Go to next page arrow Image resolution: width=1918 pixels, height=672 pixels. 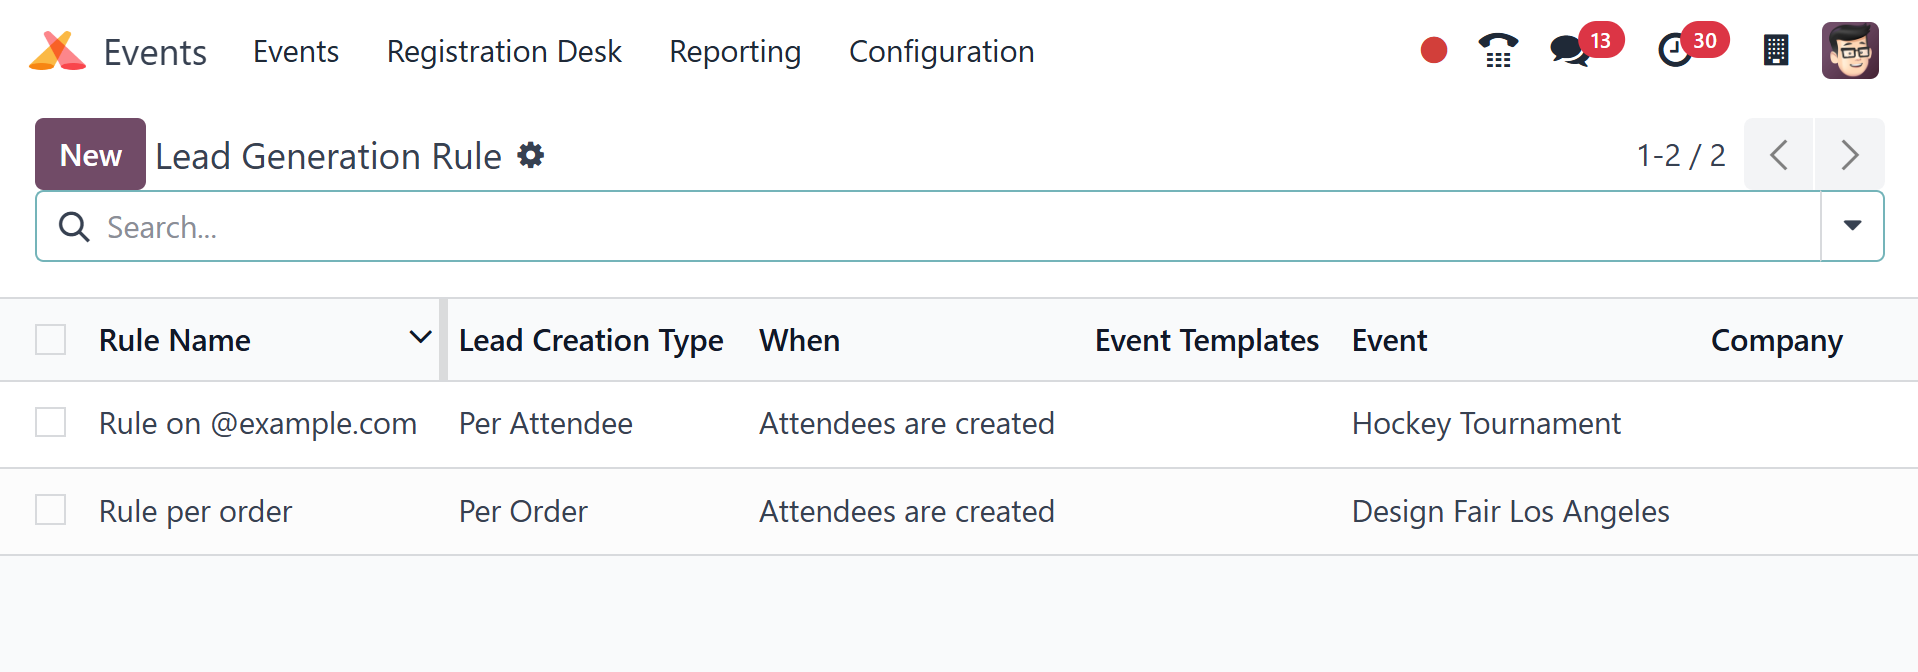1849,155
